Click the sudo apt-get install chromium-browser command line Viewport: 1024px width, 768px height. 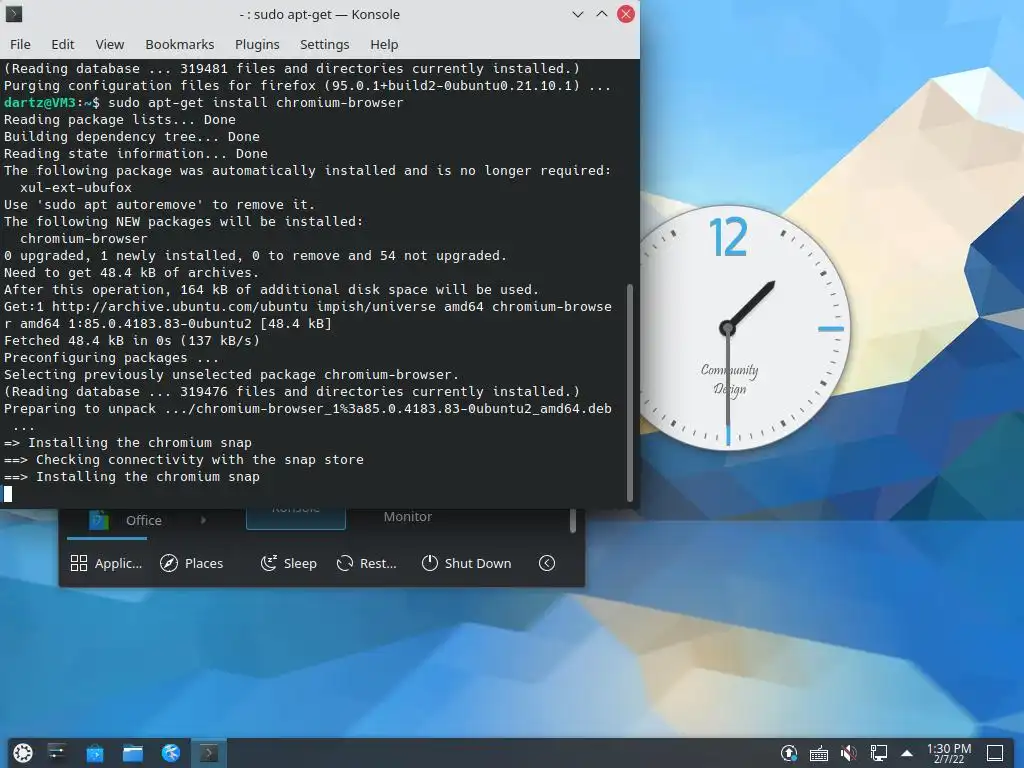(256, 103)
